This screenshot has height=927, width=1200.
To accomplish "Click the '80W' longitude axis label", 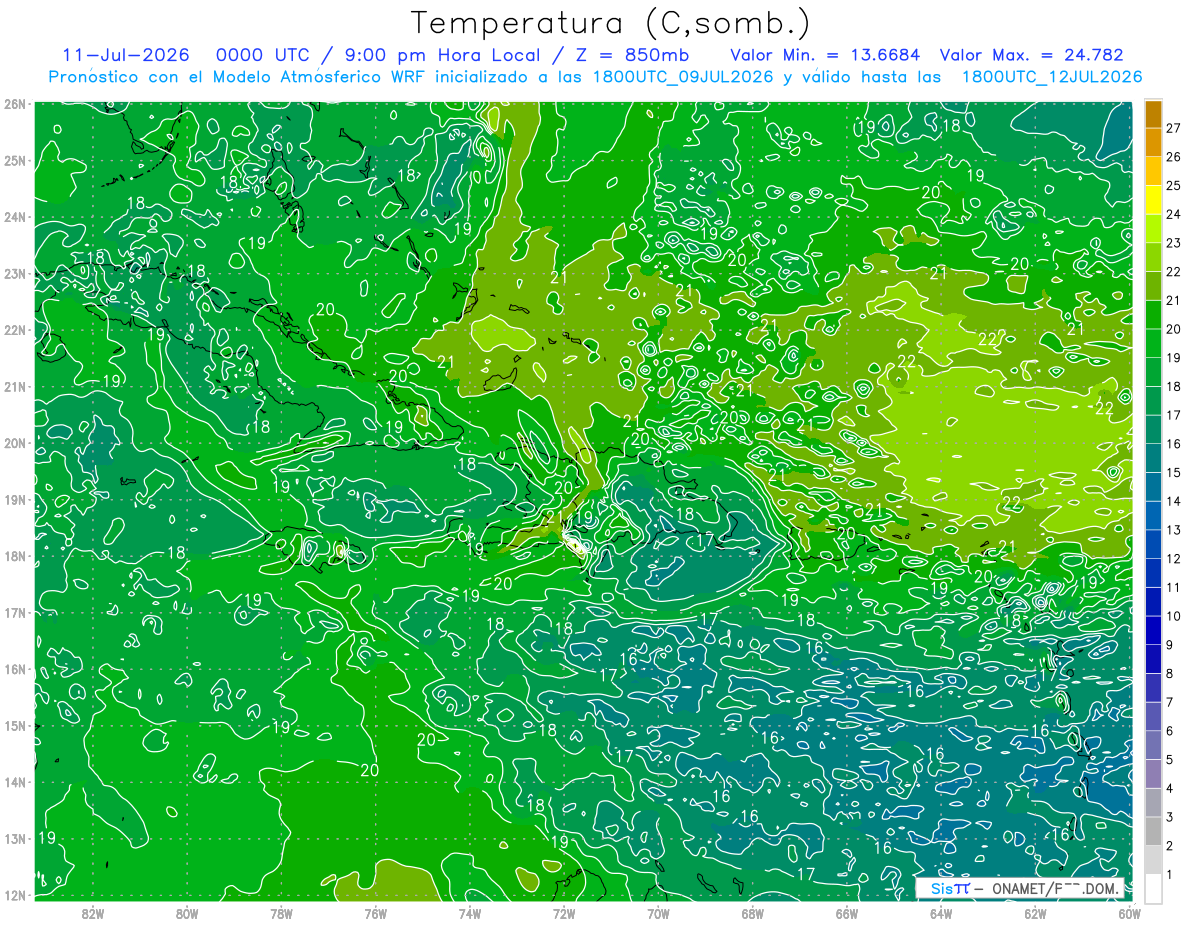I will coord(187,912).
